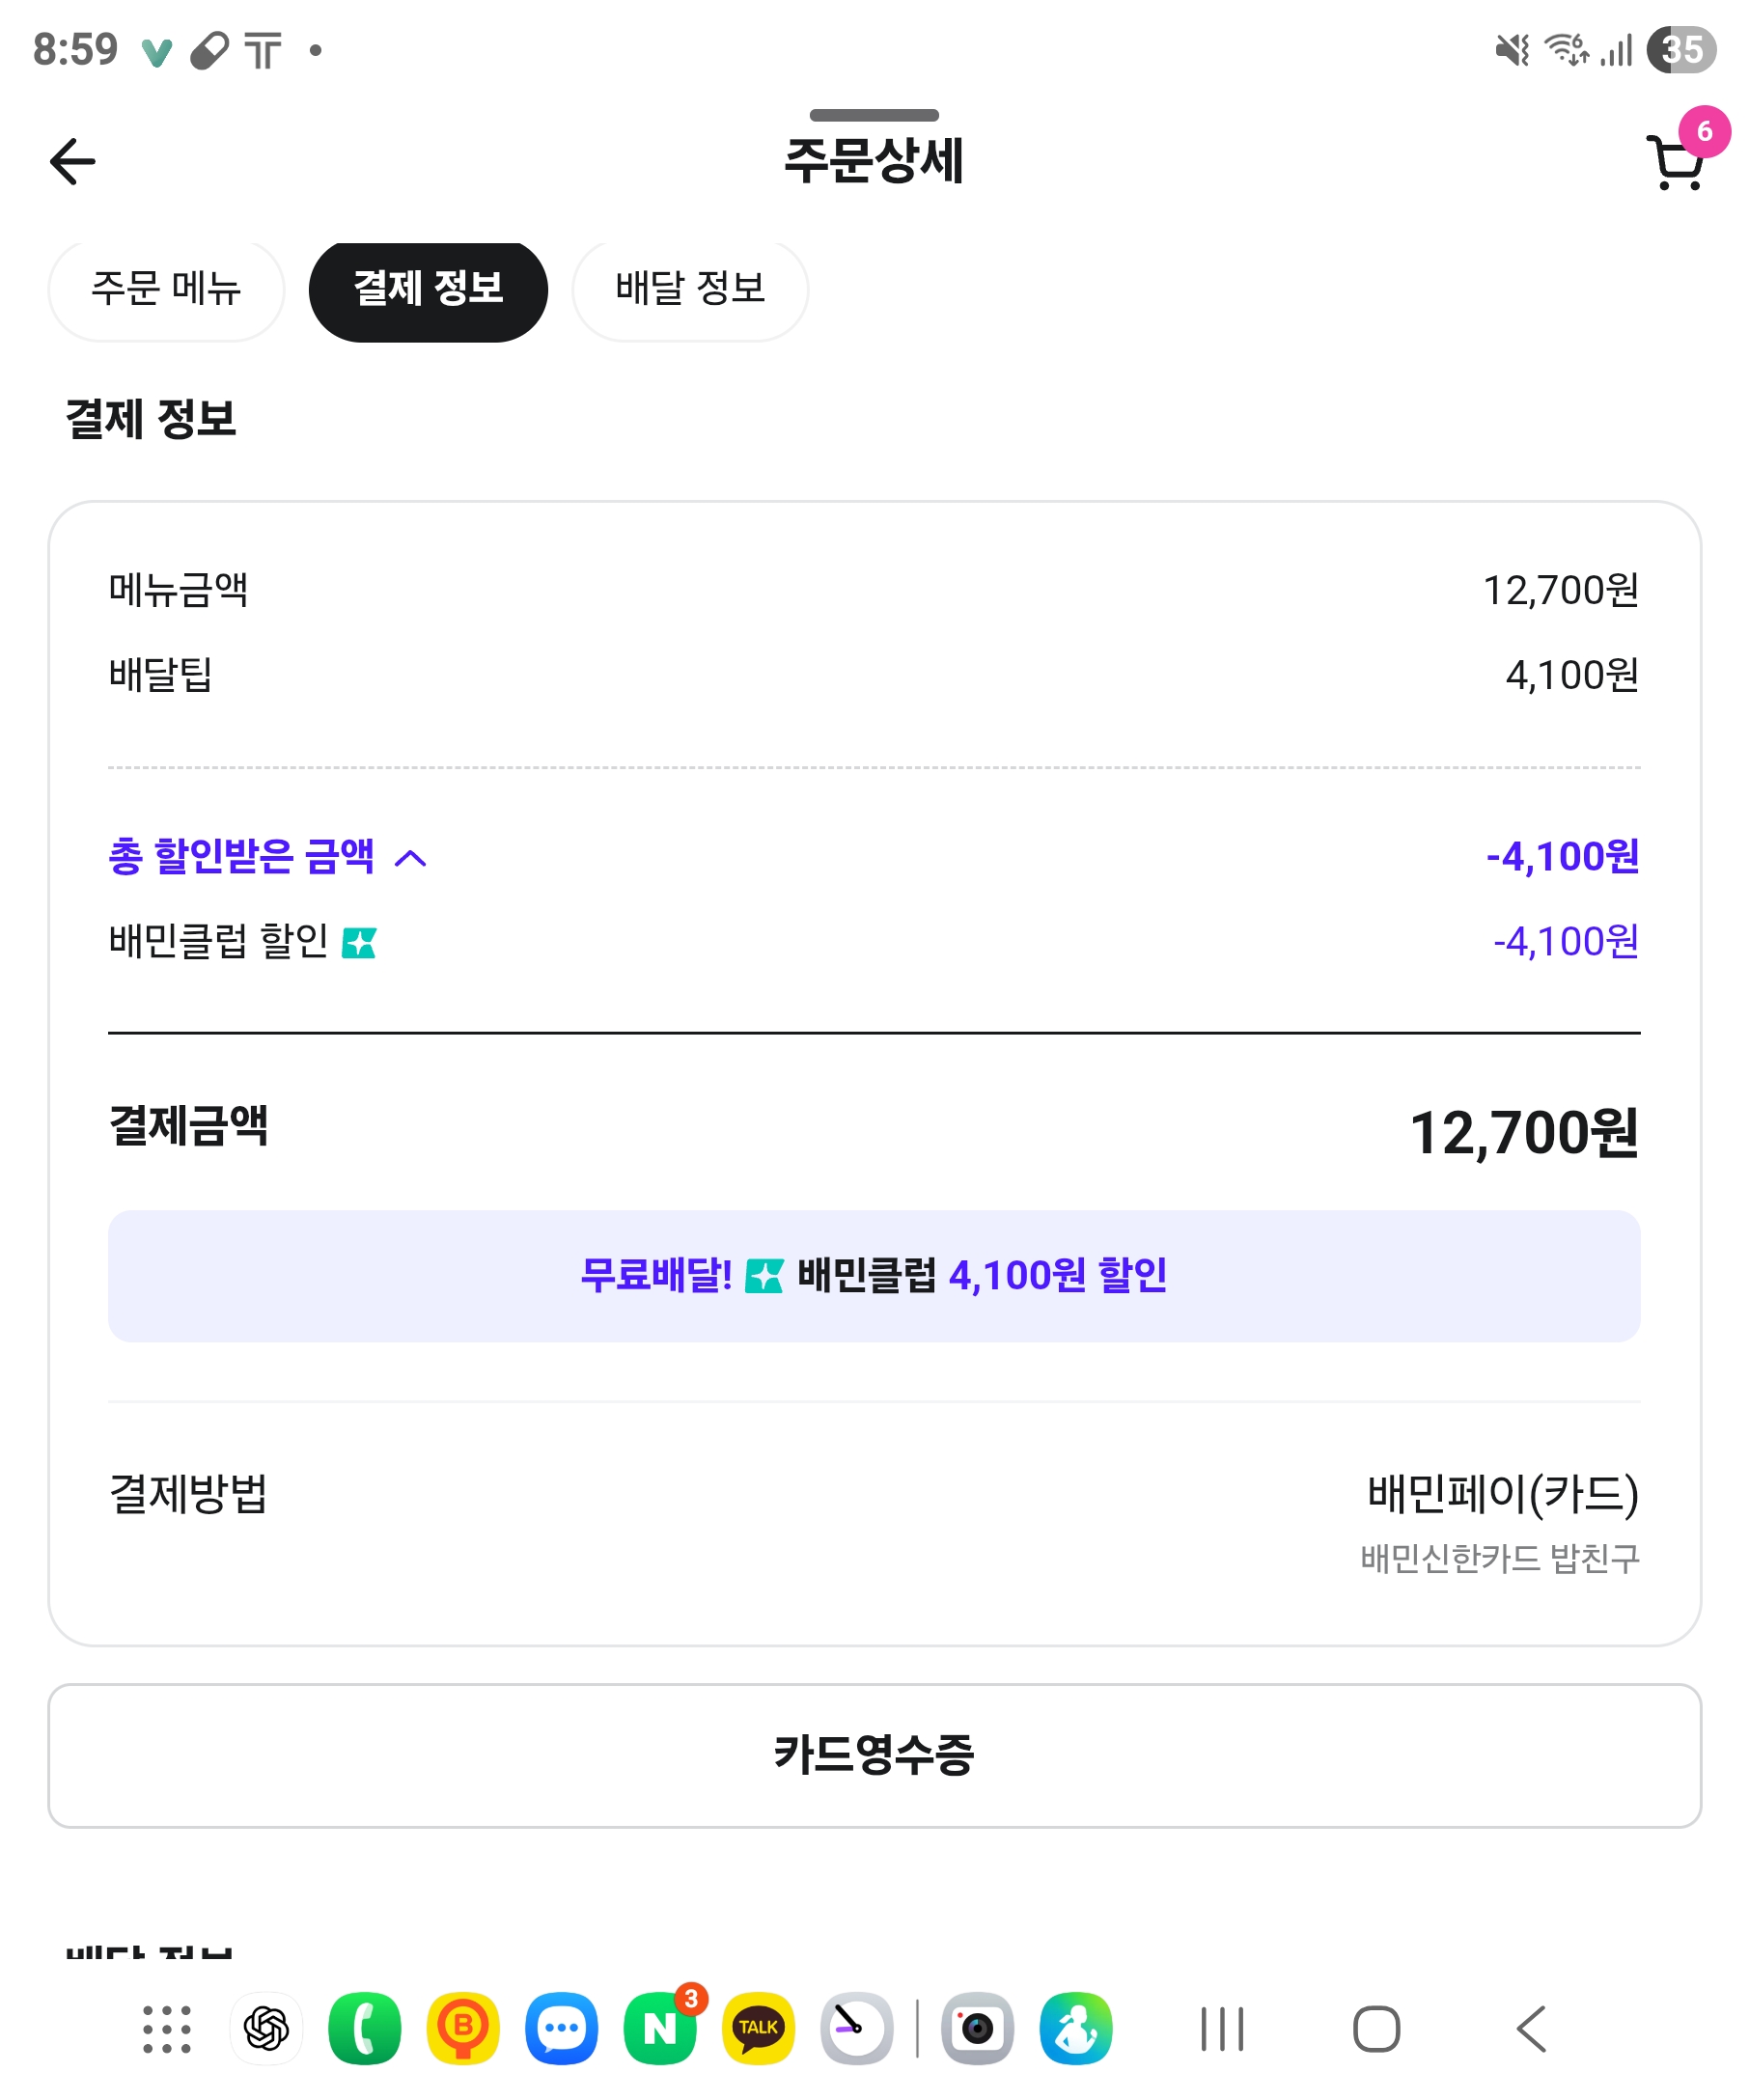The width and height of the screenshot is (1749, 2100).
Task: Tap the back arrow in header
Action: click(72, 162)
